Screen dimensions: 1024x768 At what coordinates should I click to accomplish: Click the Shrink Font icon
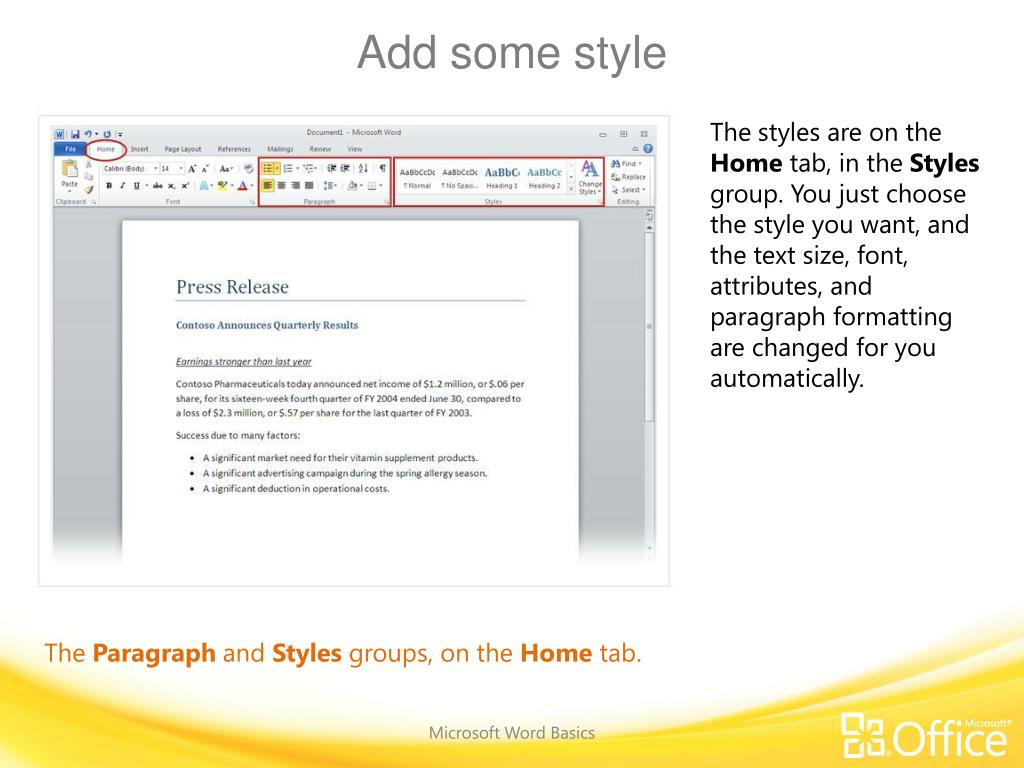[x=205, y=169]
